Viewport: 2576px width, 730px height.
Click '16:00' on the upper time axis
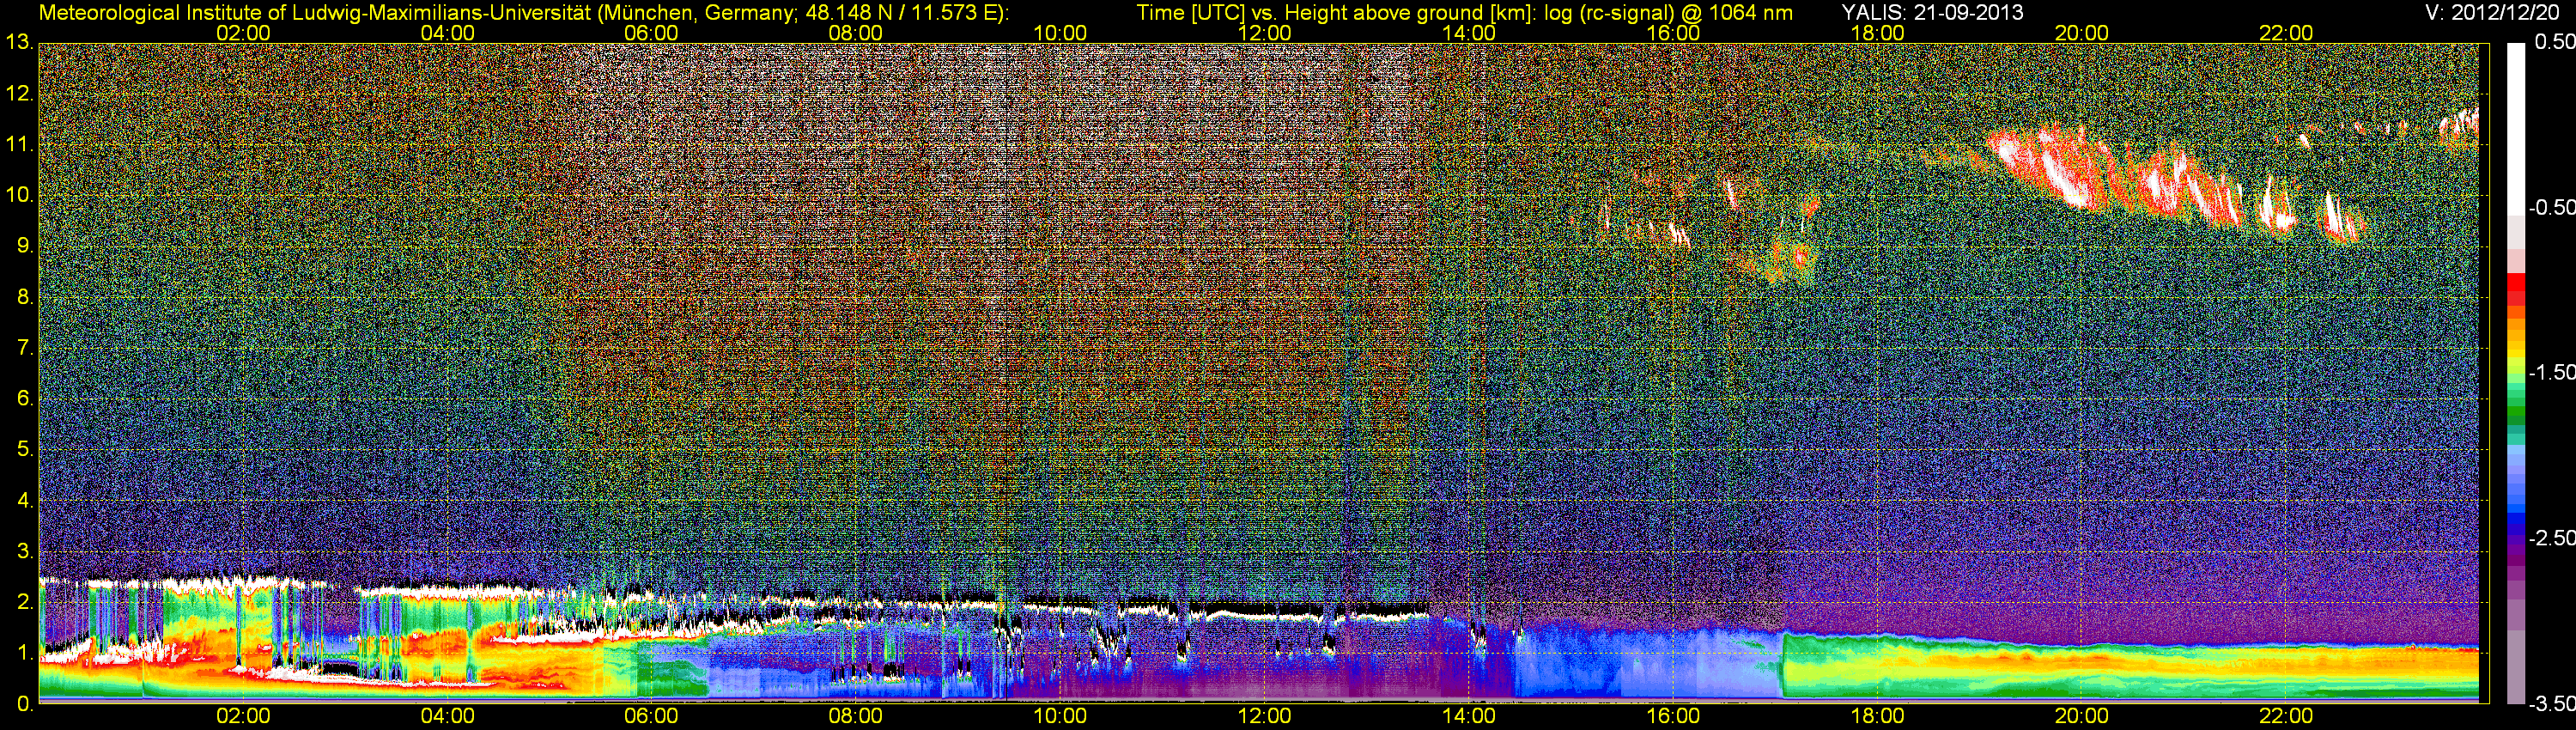coord(1673,33)
